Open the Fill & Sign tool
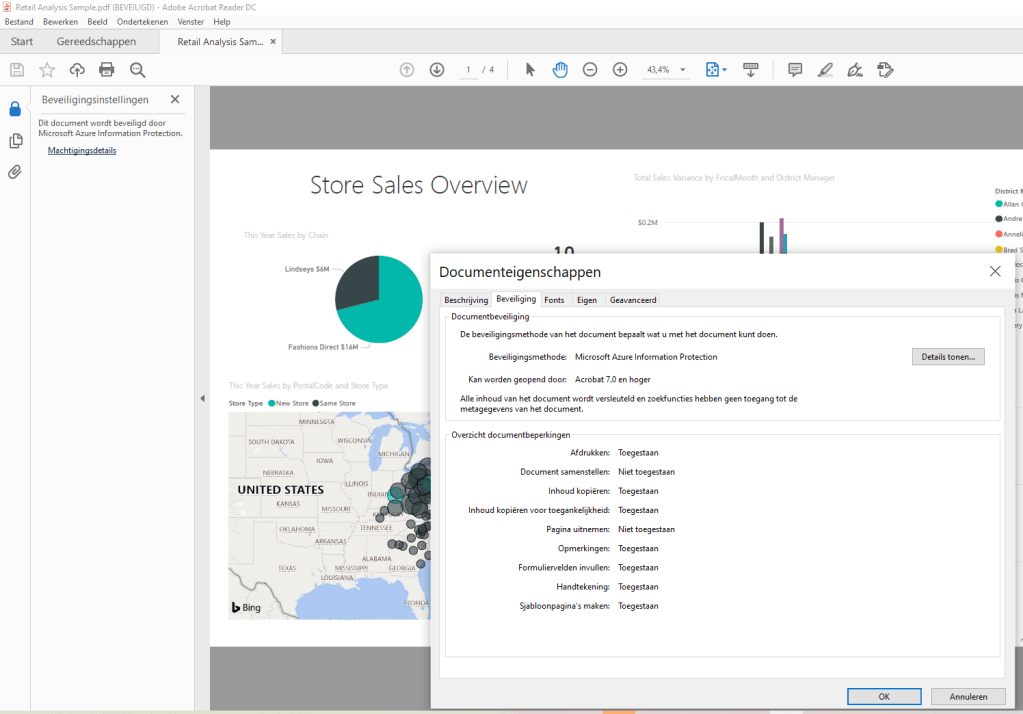This screenshot has width=1023, height=714. pos(885,69)
